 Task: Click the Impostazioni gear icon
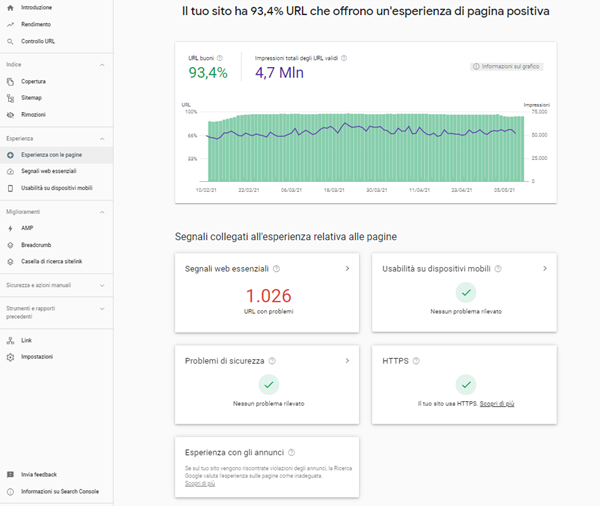point(10,357)
